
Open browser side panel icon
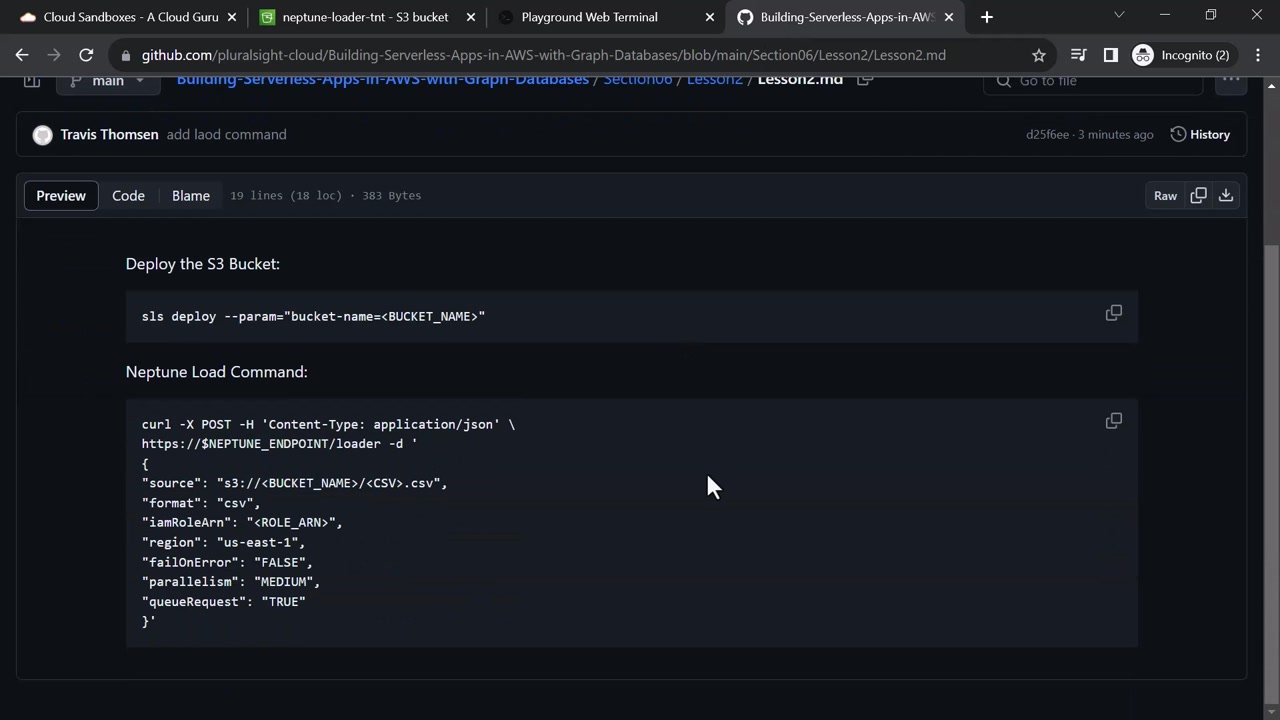[x=1110, y=55]
